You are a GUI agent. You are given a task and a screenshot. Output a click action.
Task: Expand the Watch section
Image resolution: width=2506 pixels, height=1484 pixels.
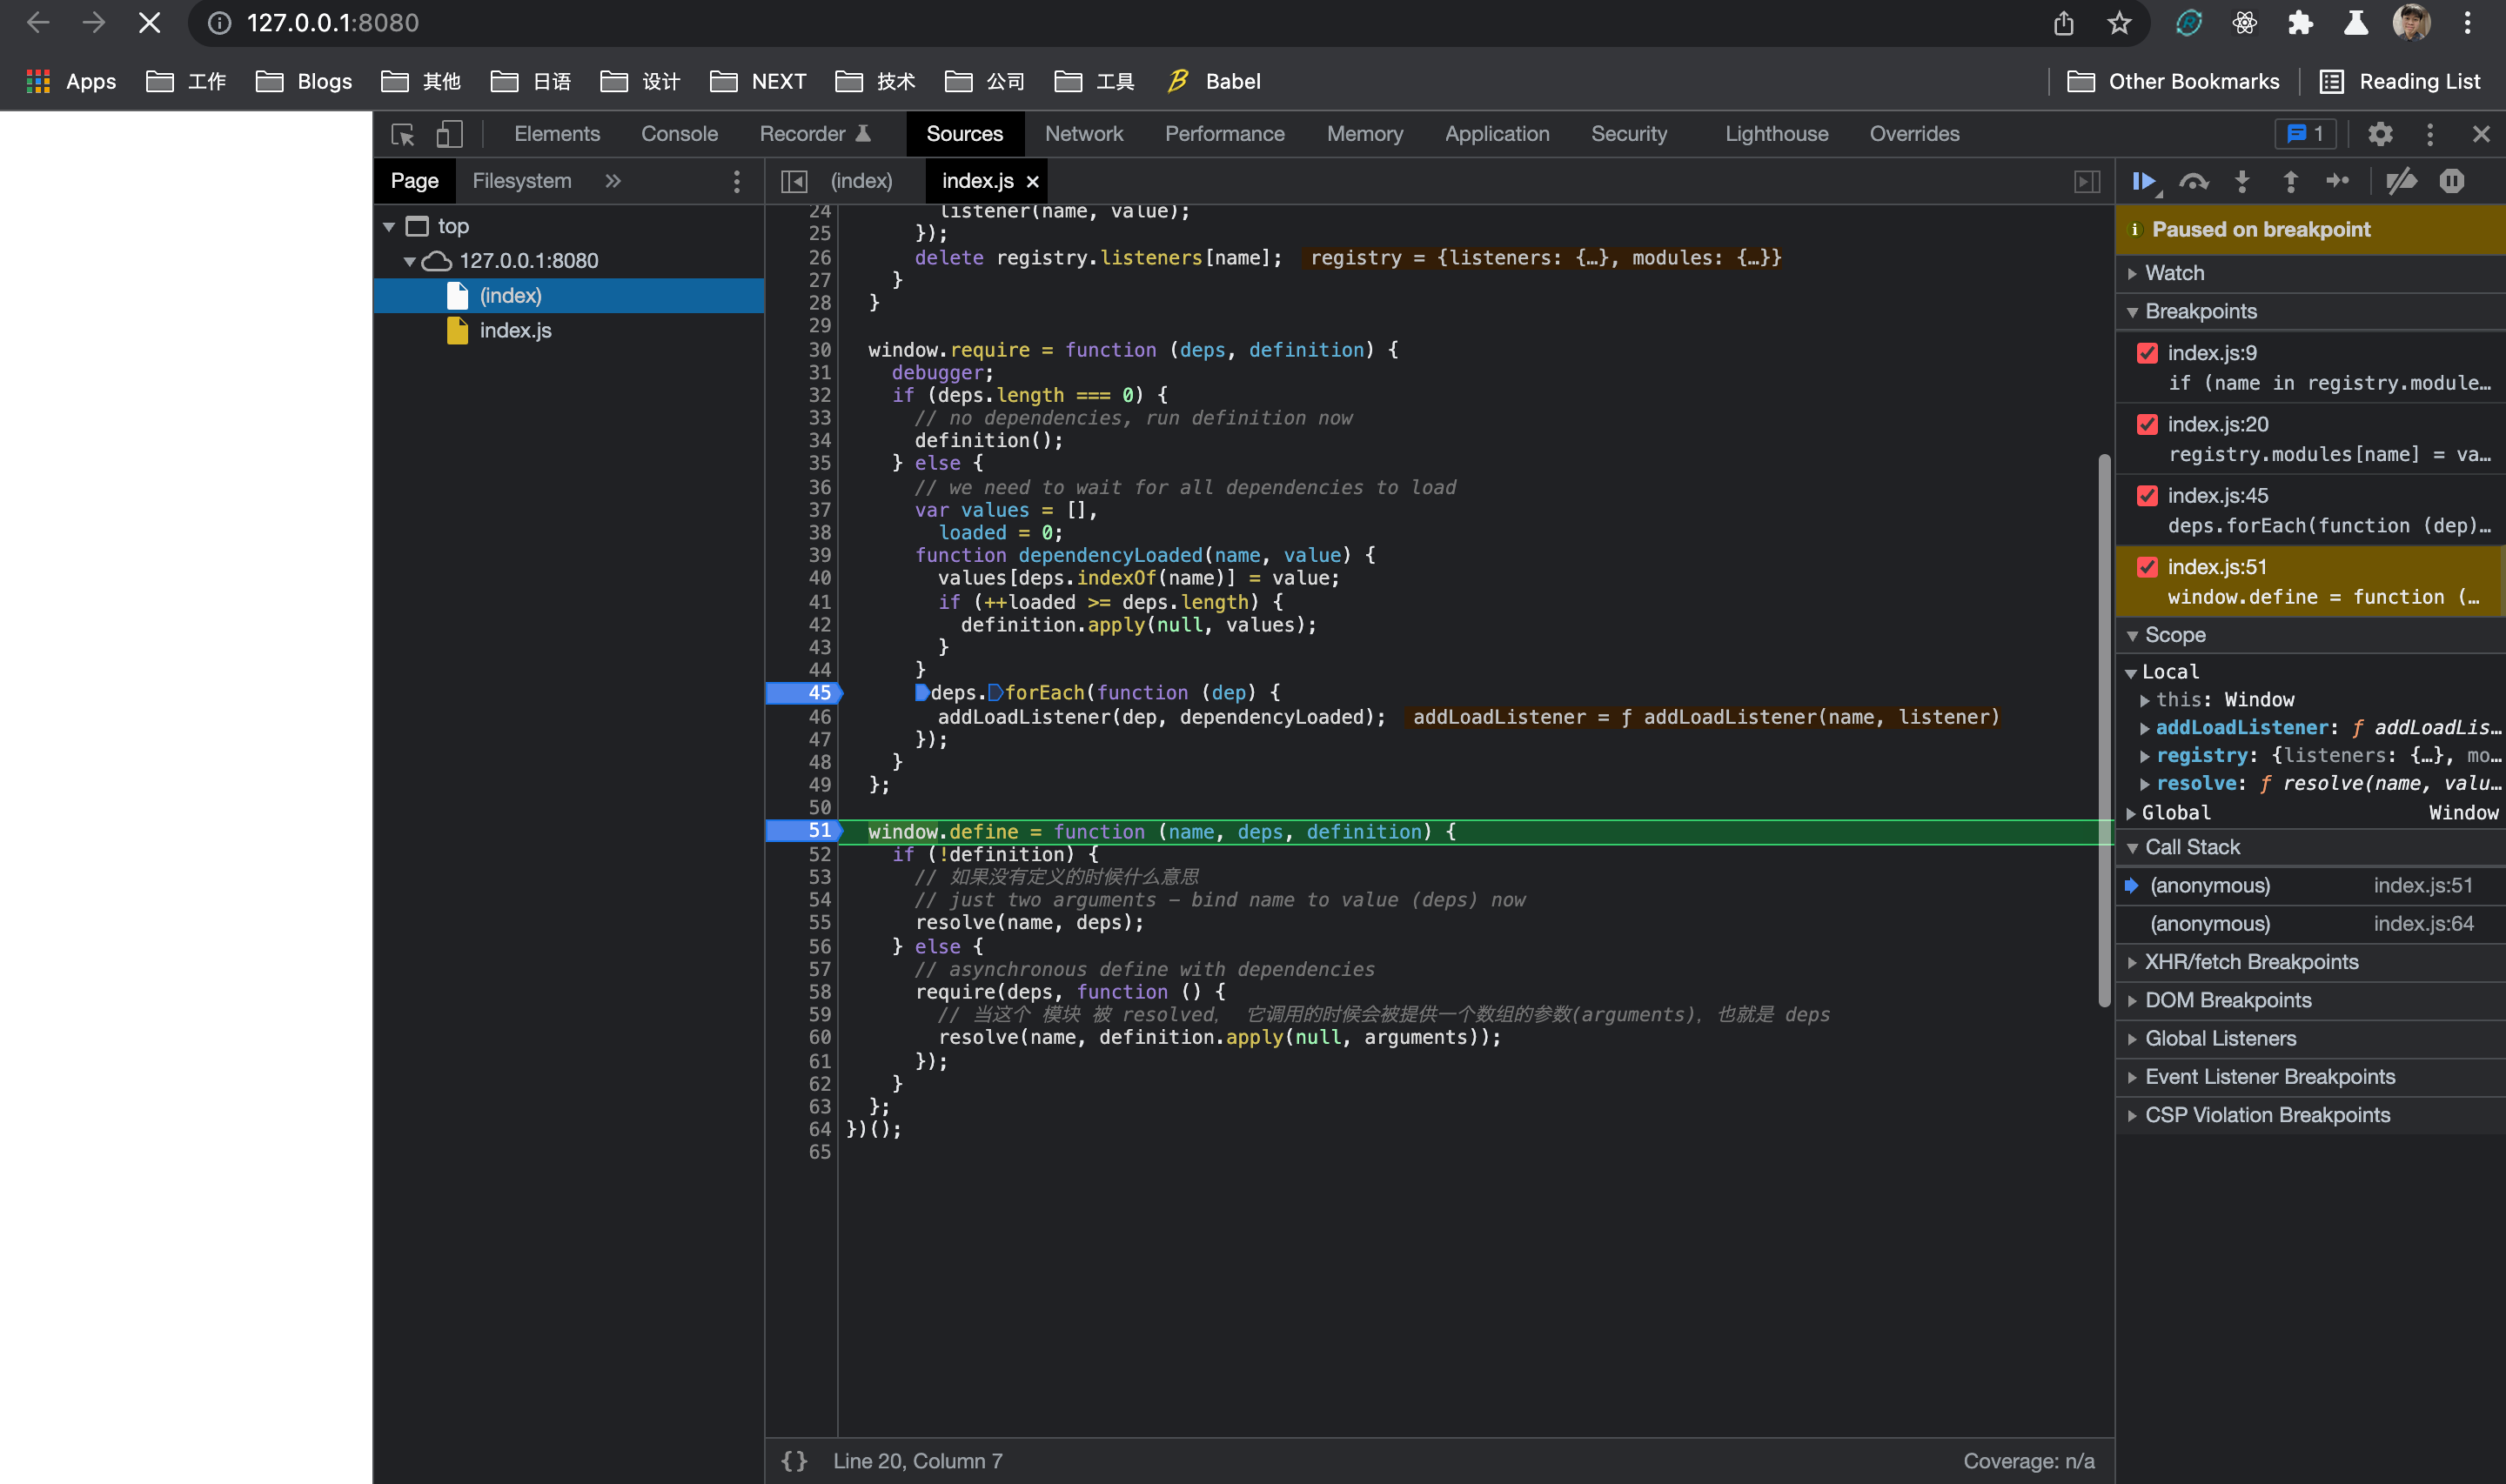coord(2174,273)
